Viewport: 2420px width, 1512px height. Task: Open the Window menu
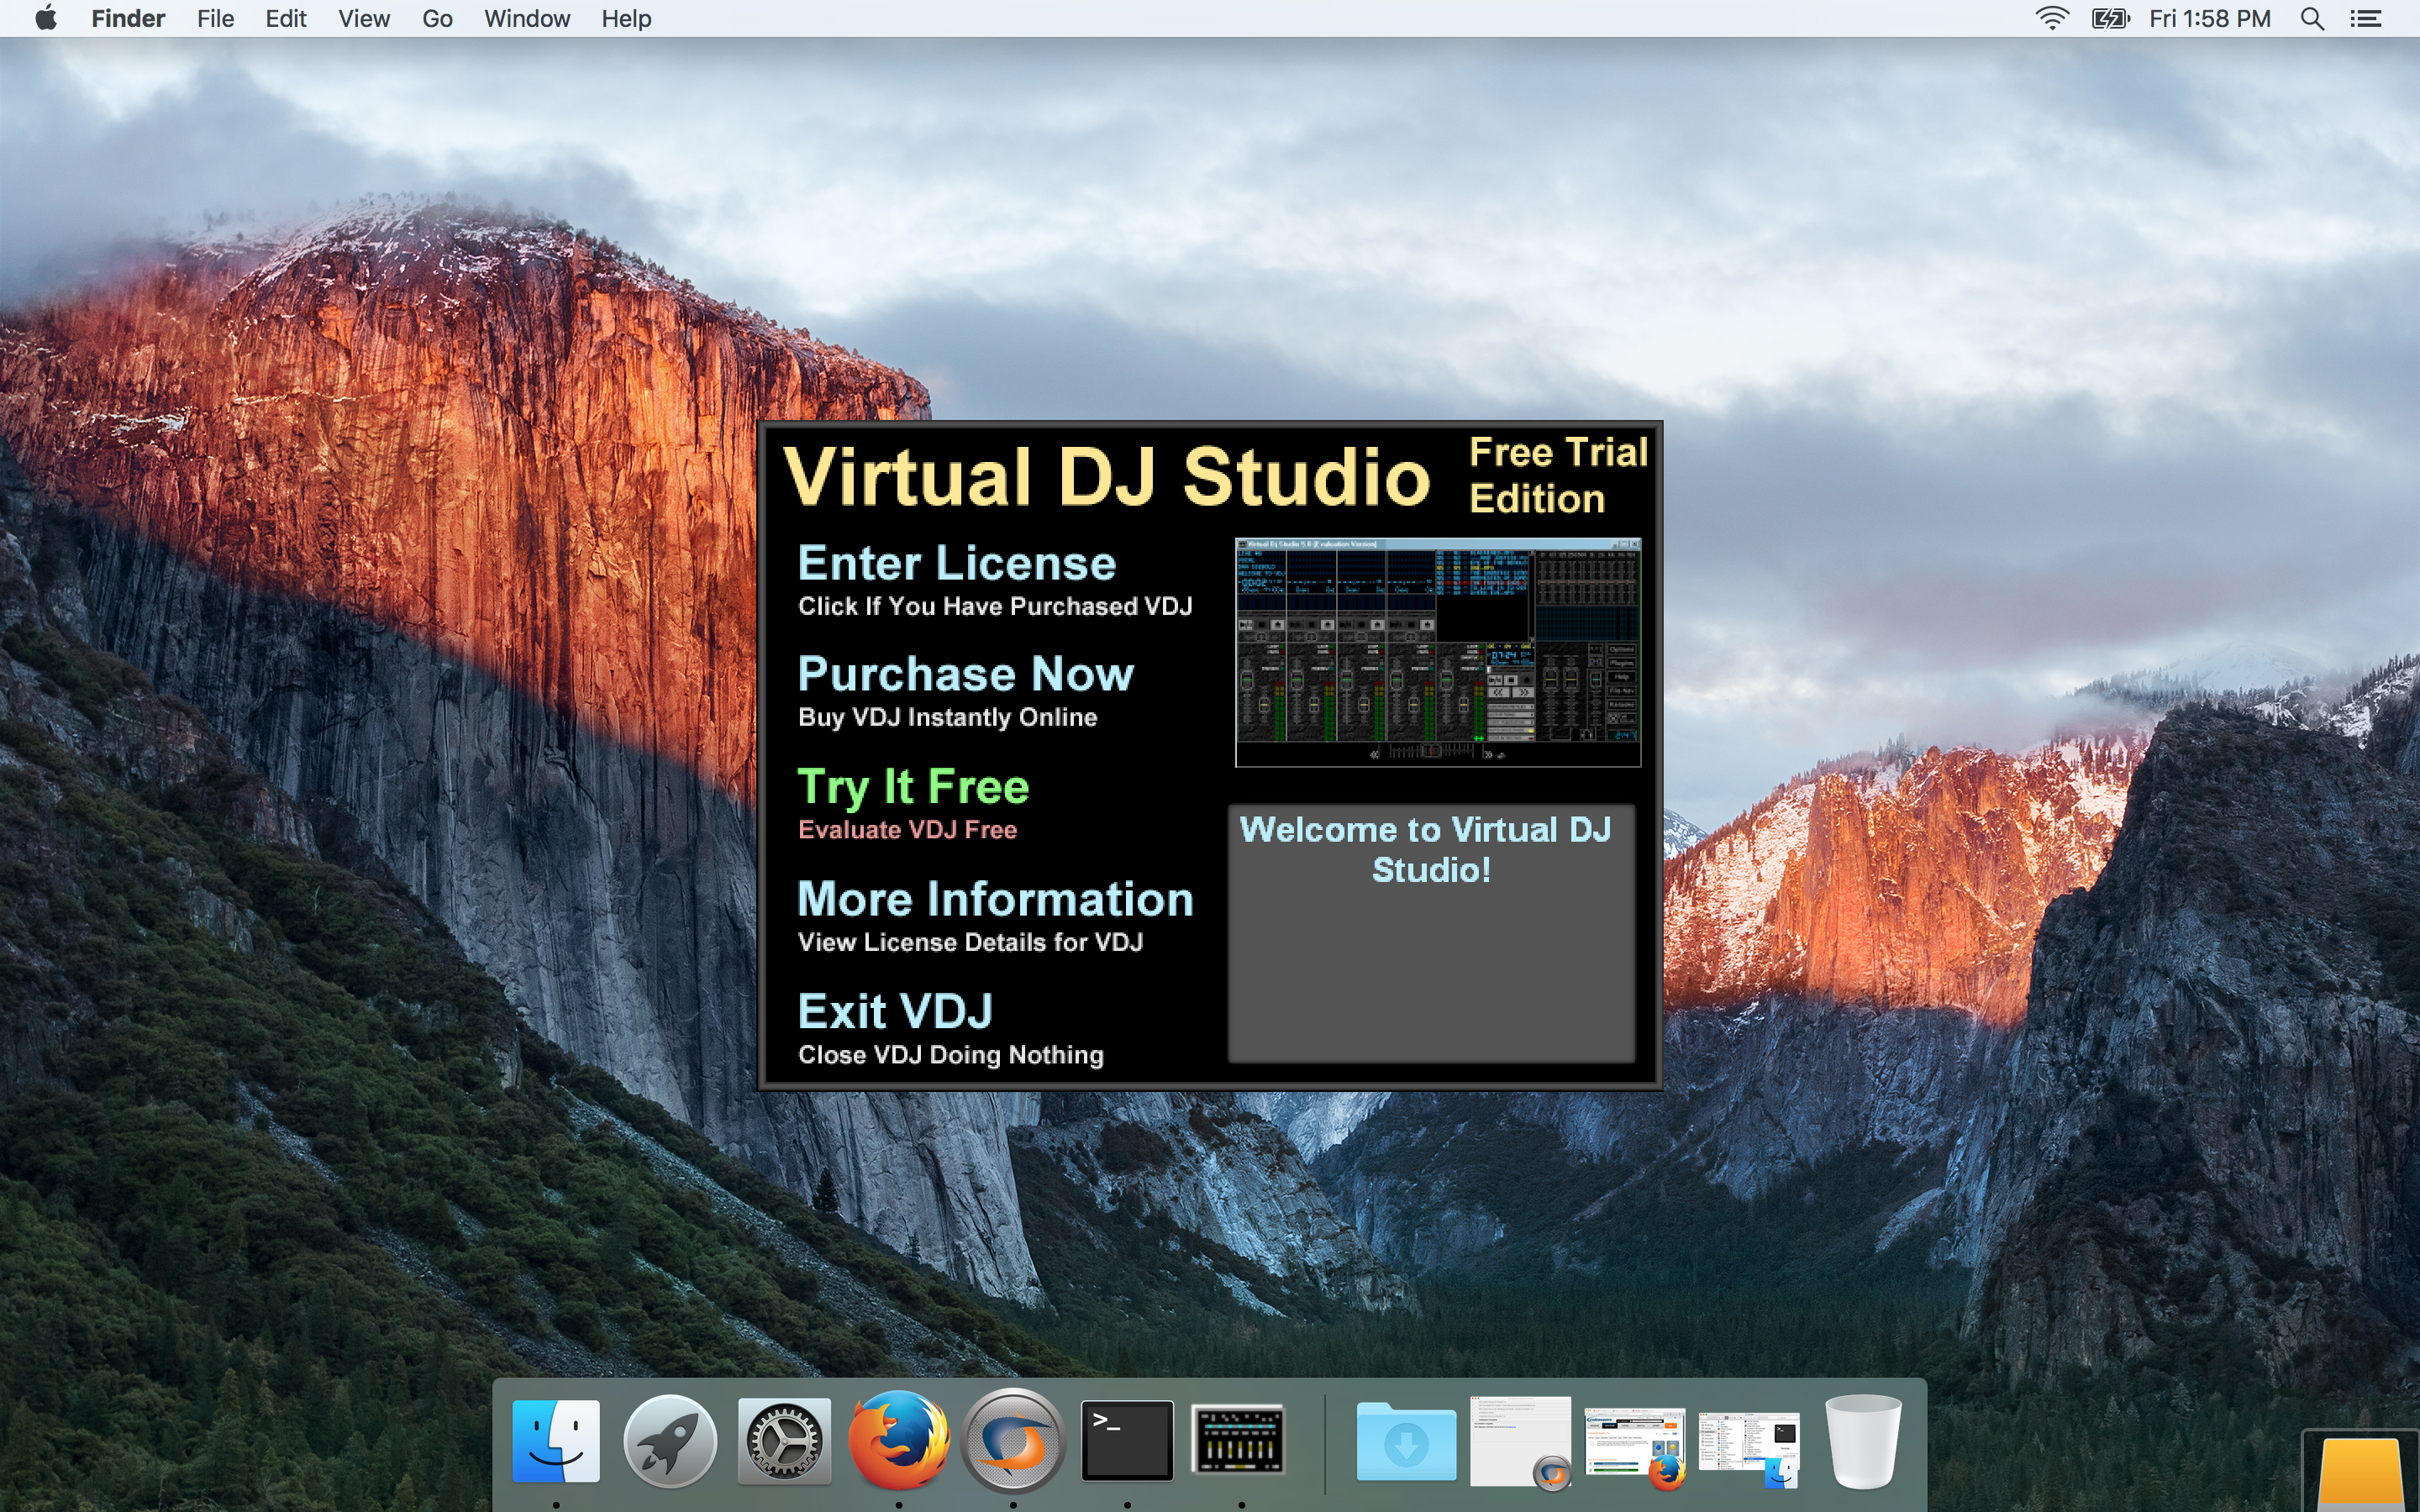(x=527, y=18)
